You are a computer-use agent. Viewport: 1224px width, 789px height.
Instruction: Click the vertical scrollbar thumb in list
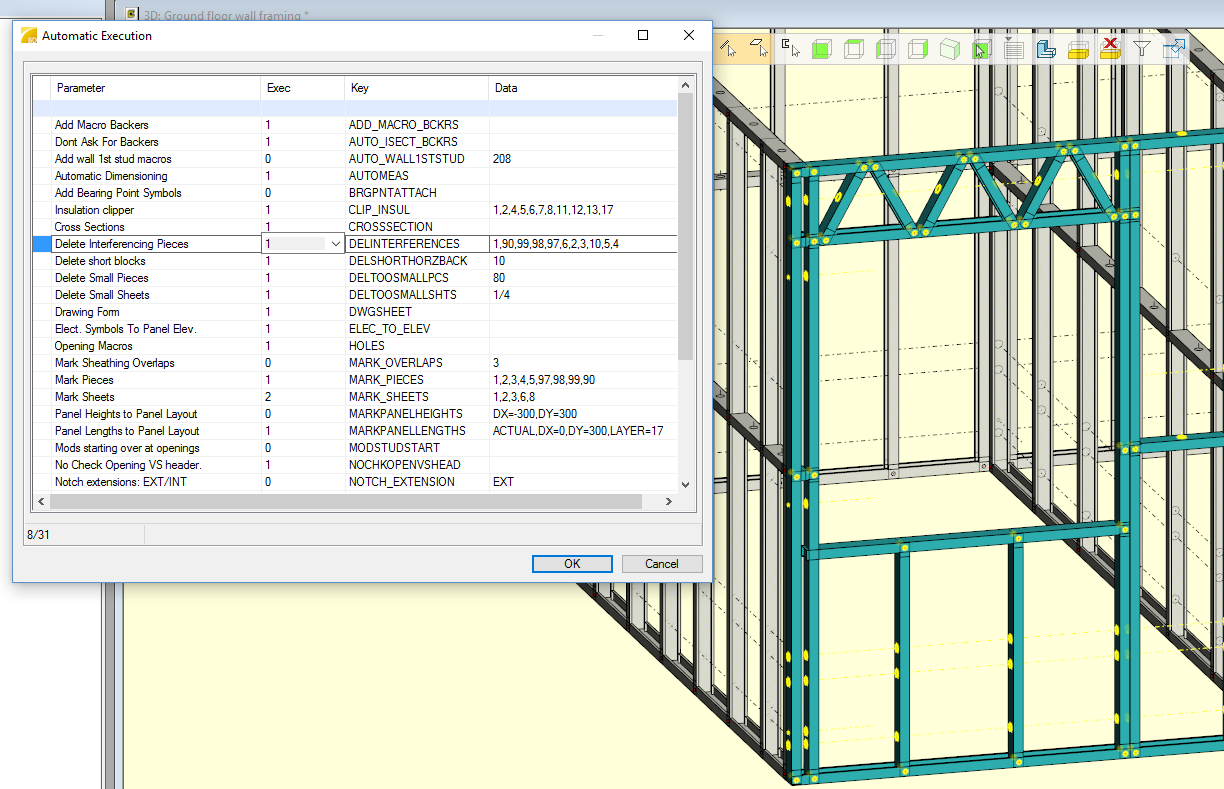(x=685, y=225)
